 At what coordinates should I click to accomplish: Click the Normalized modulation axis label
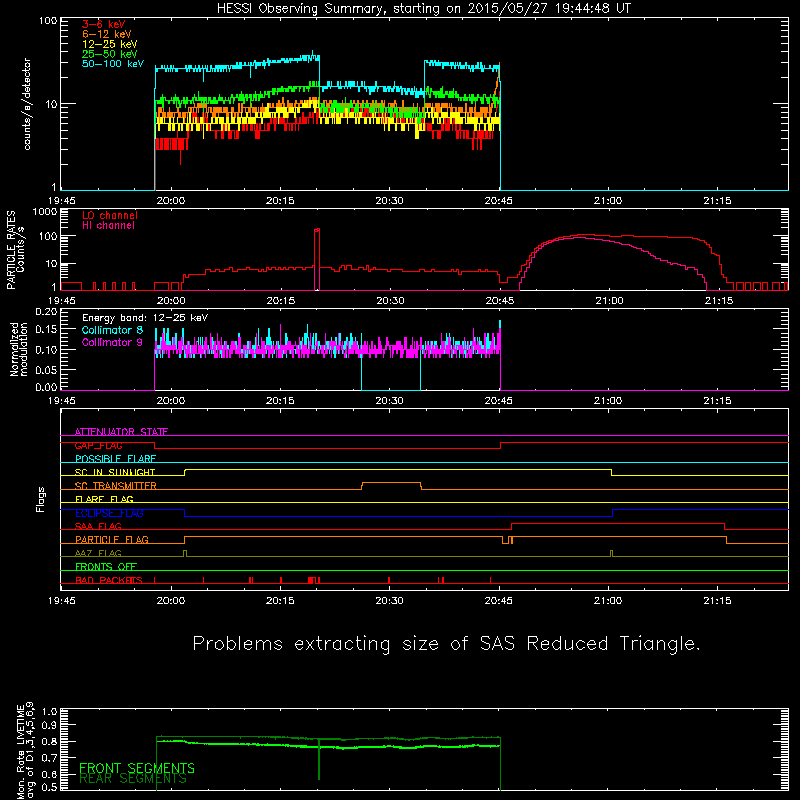pyautogui.click(x=19, y=349)
